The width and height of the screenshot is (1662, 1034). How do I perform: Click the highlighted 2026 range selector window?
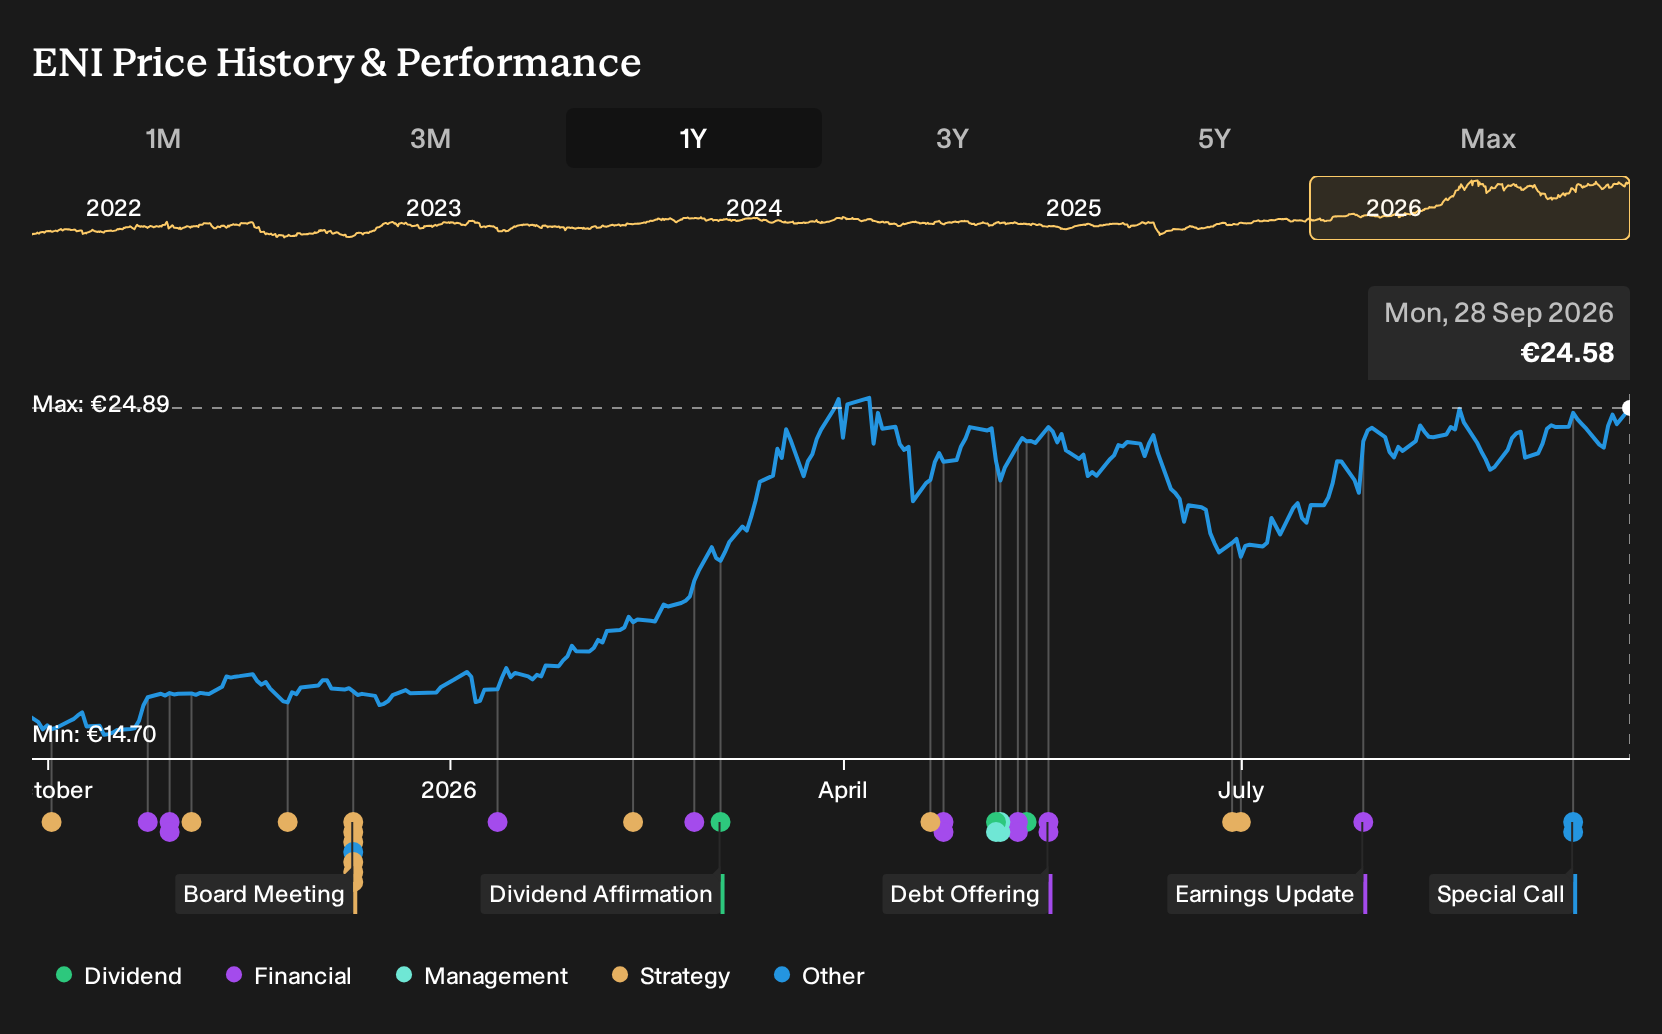(x=1470, y=208)
